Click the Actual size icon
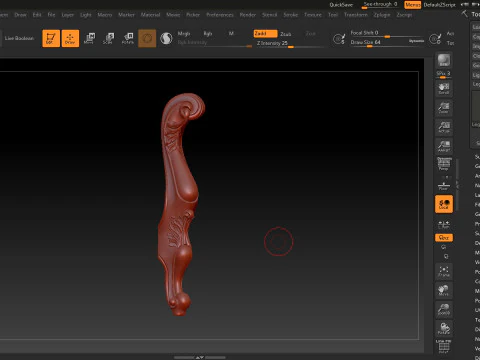This screenshot has height=360, width=480. click(444, 127)
